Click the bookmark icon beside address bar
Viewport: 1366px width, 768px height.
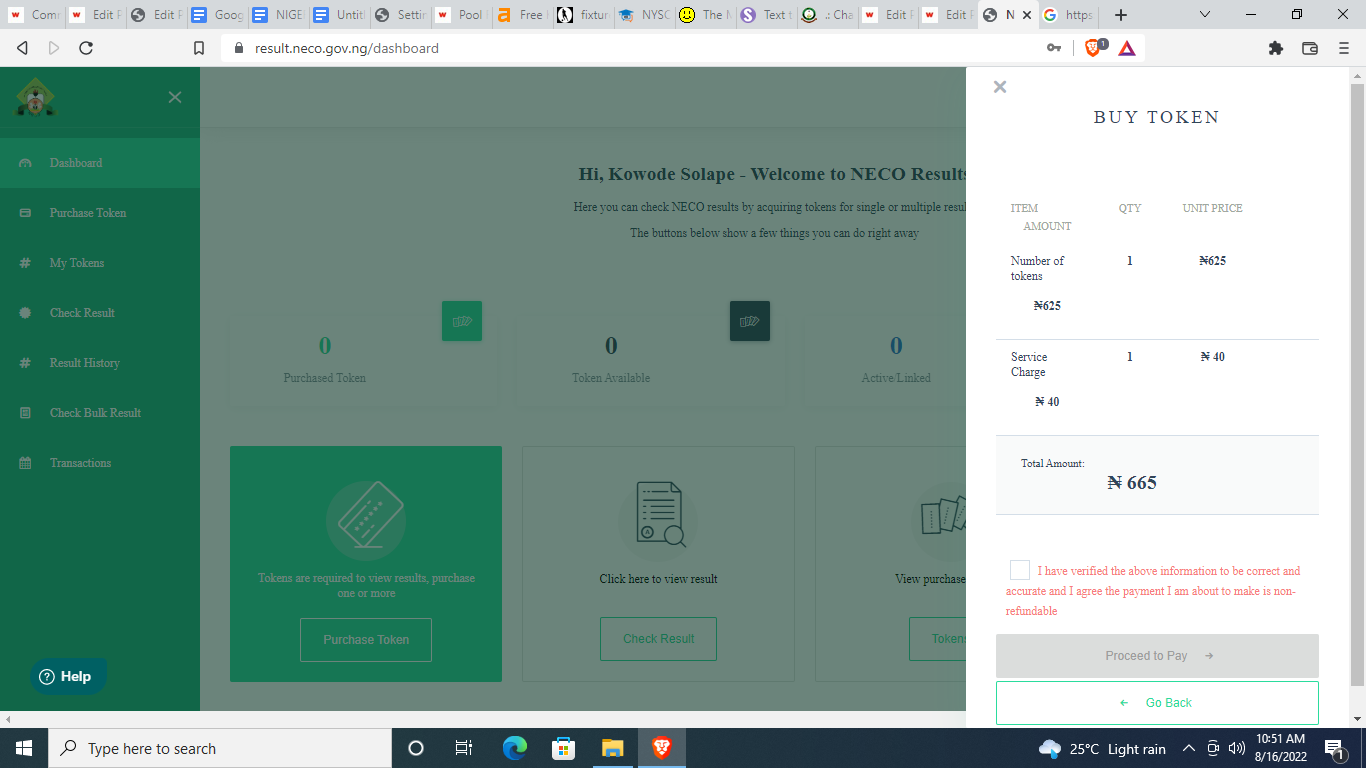pos(199,48)
